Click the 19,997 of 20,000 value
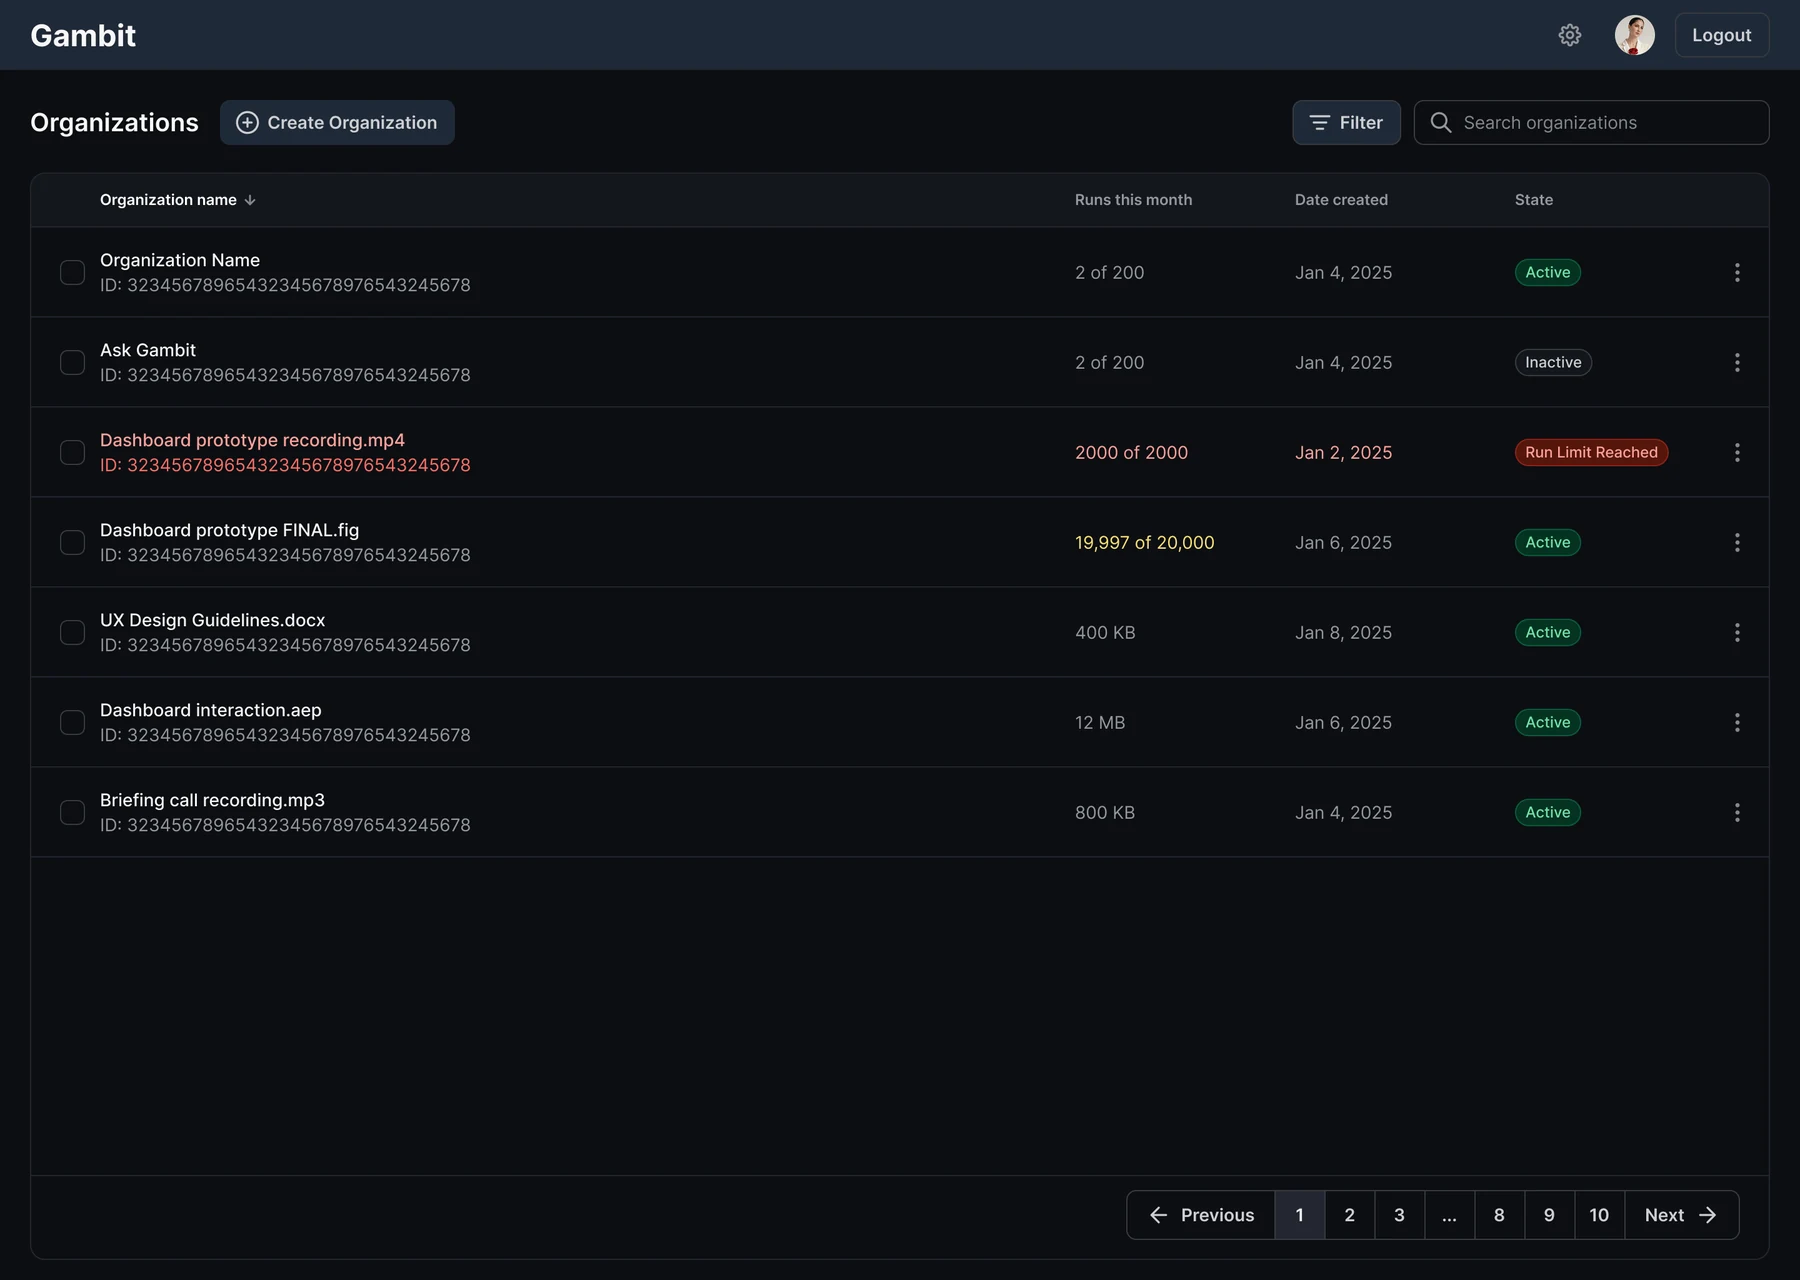1800x1280 pixels. (1145, 542)
